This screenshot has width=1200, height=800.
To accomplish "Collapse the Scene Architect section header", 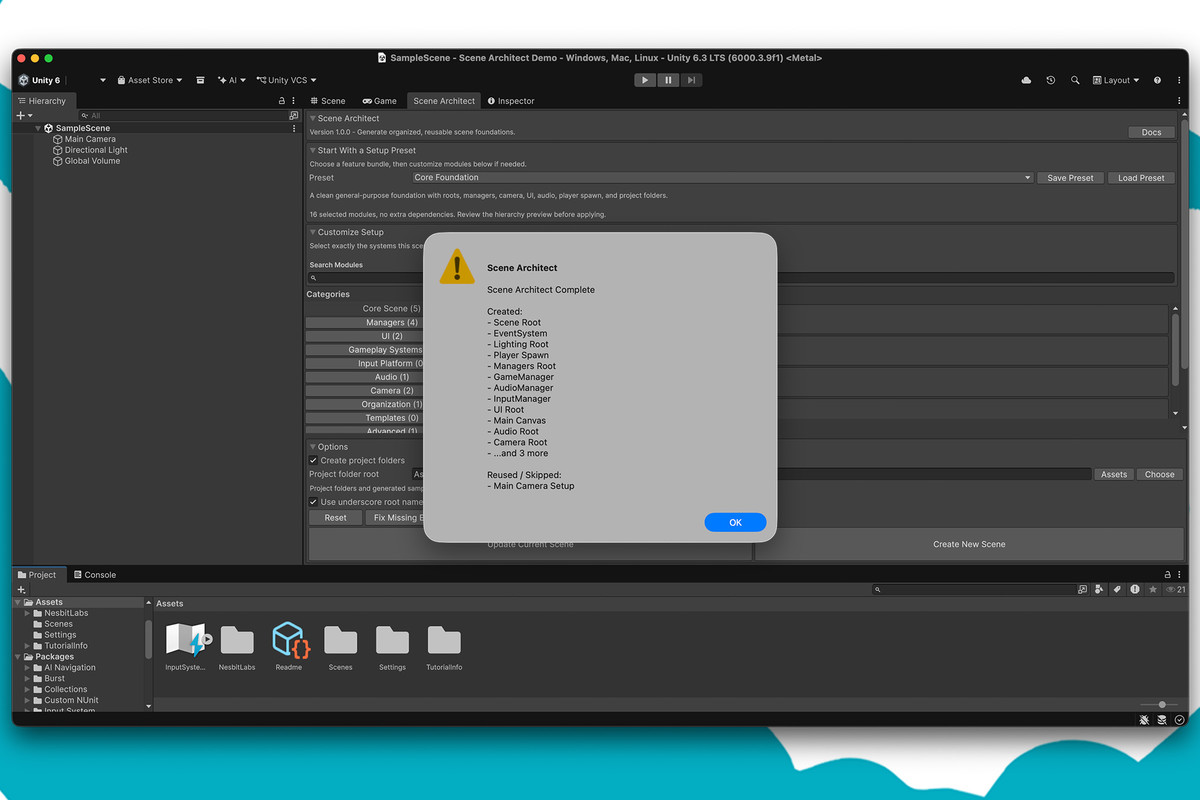I will click(x=312, y=118).
